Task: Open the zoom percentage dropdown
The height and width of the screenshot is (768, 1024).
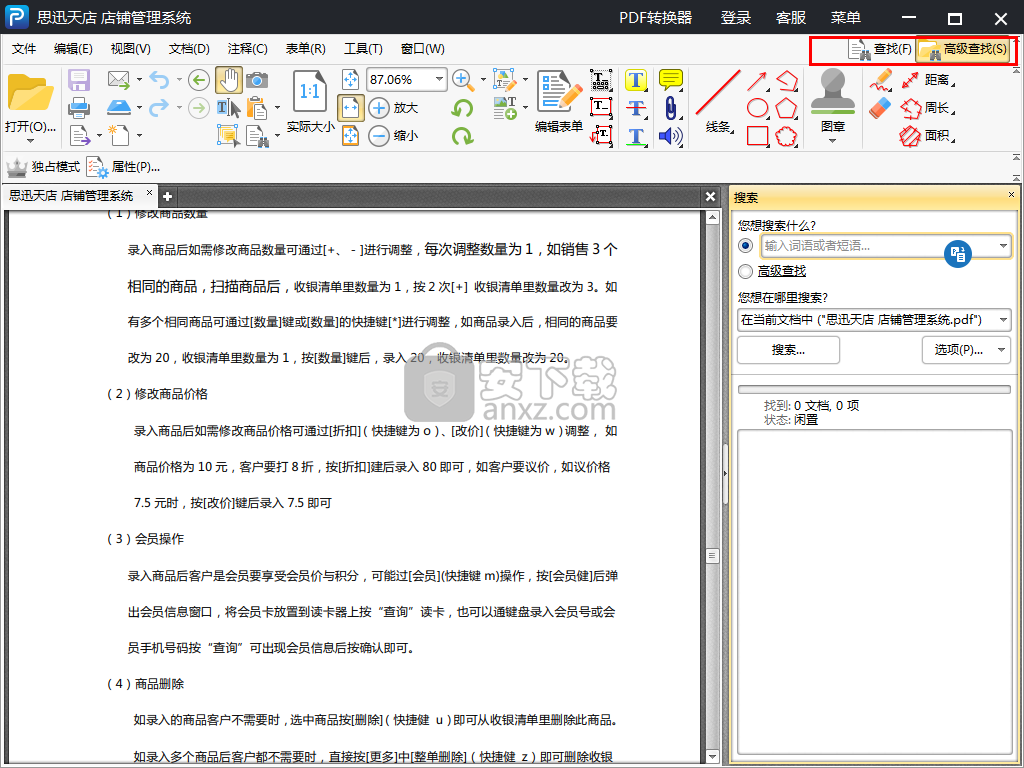Action: (440, 80)
